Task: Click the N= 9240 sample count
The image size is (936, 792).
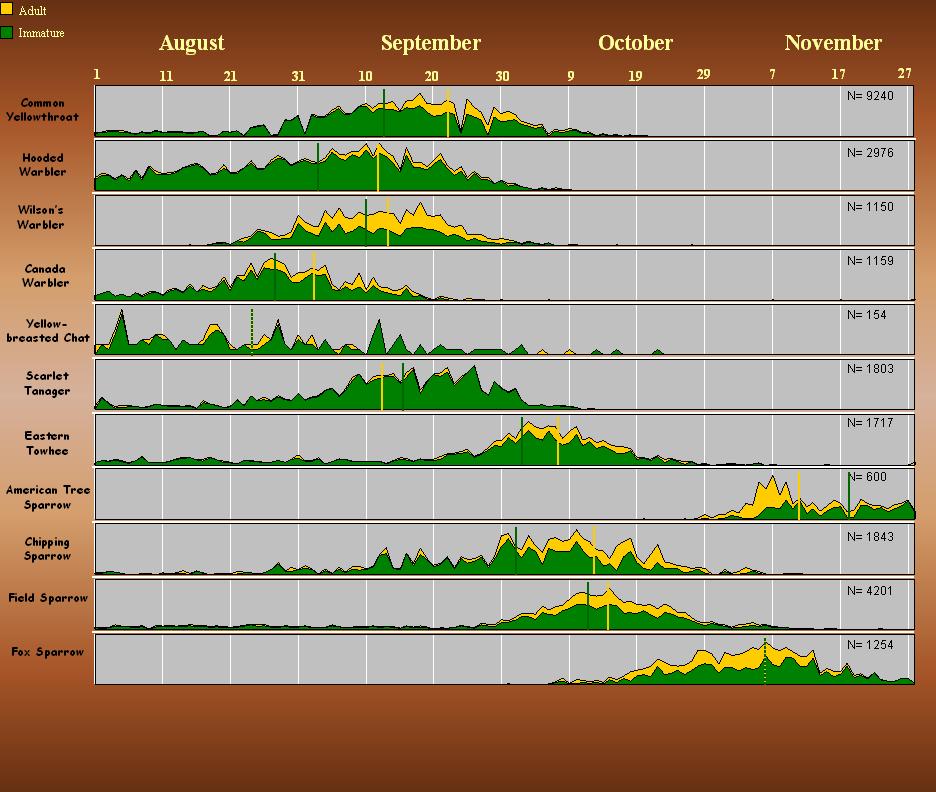Action: (870, 96)
